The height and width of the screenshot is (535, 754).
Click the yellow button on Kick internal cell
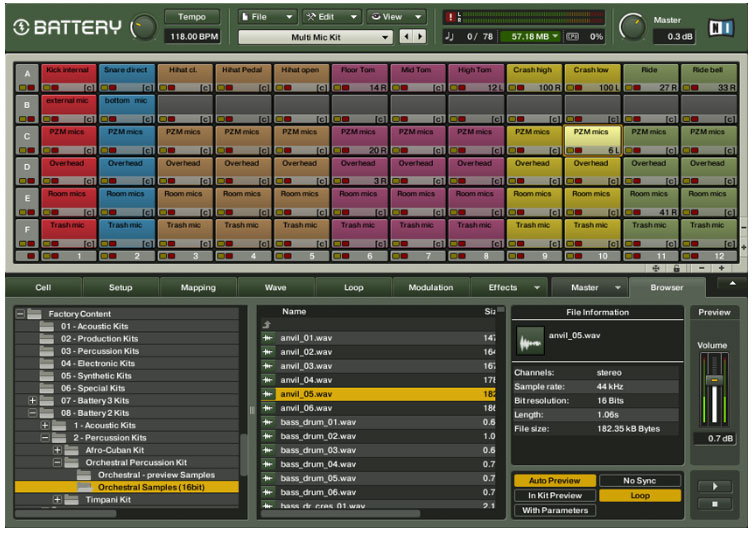(47, 88)
